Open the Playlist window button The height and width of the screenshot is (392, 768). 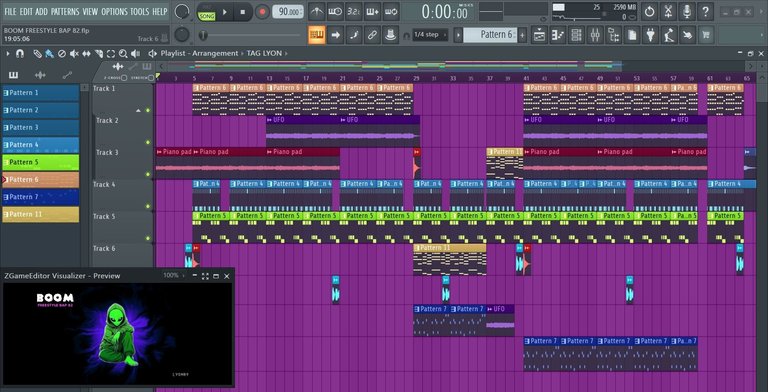(x=539, y=35)
